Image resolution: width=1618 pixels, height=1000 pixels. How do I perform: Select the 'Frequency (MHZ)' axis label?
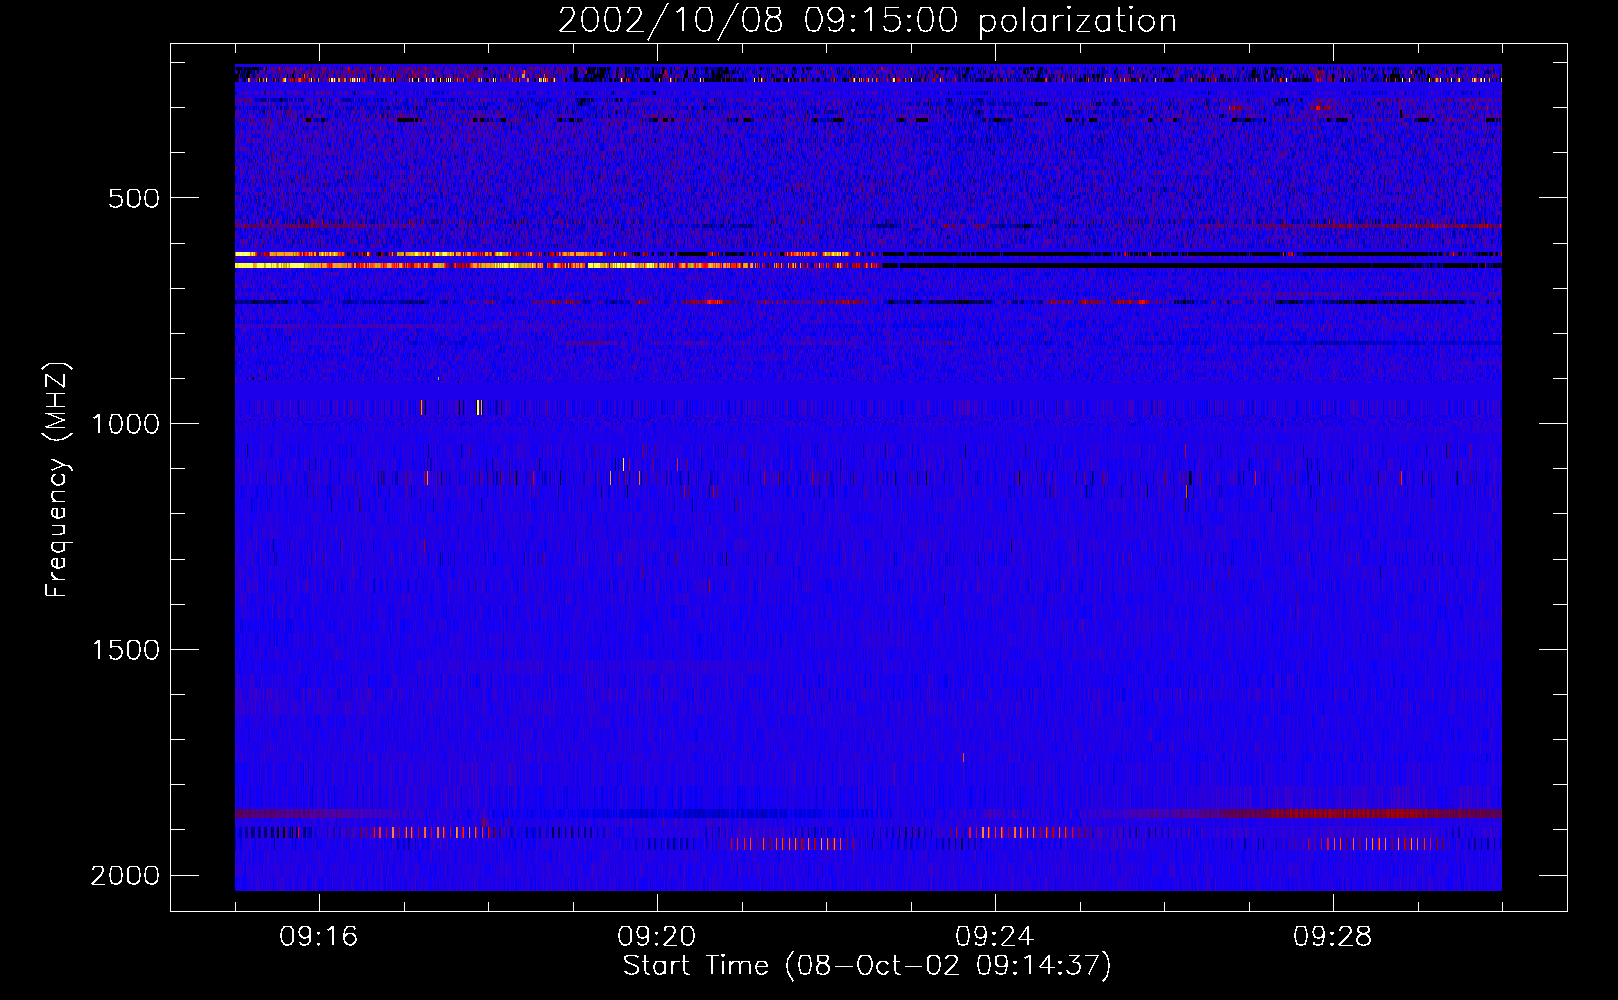coord(58,480)
